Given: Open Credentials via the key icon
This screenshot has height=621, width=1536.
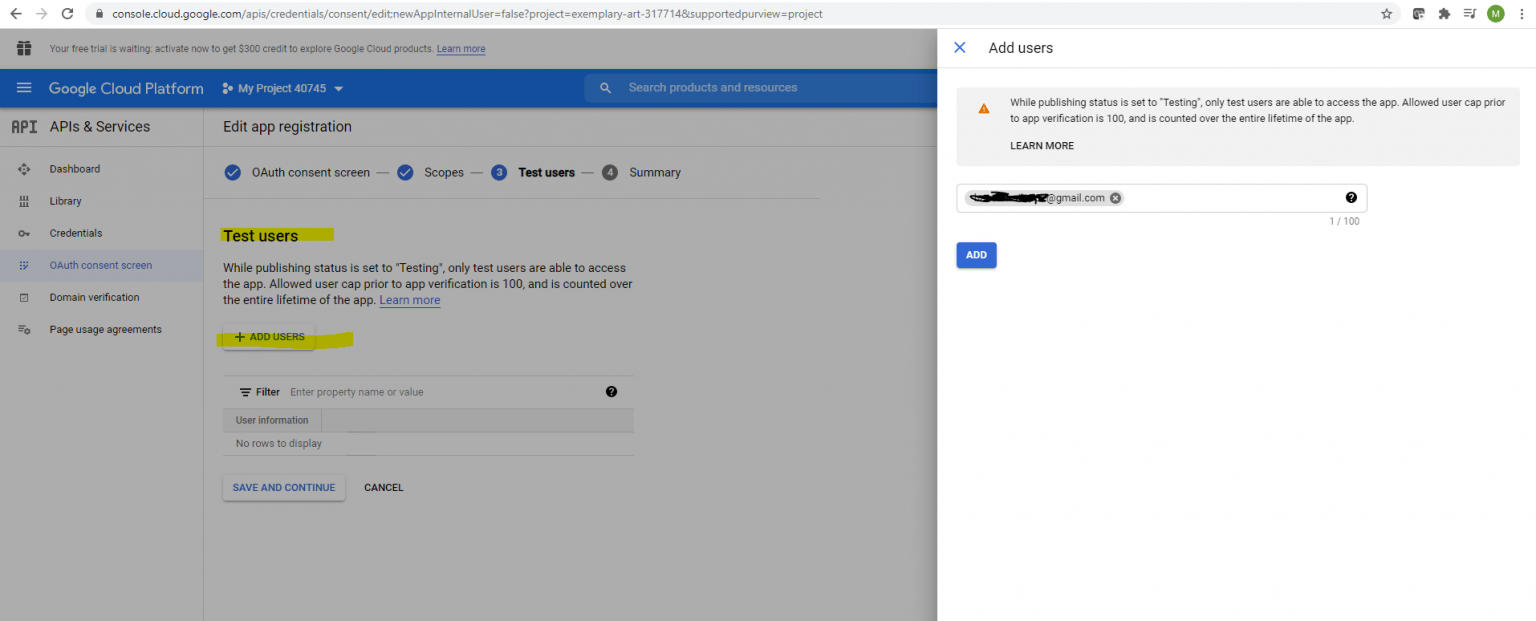Looking at the screenshot, I should point(24,233).
